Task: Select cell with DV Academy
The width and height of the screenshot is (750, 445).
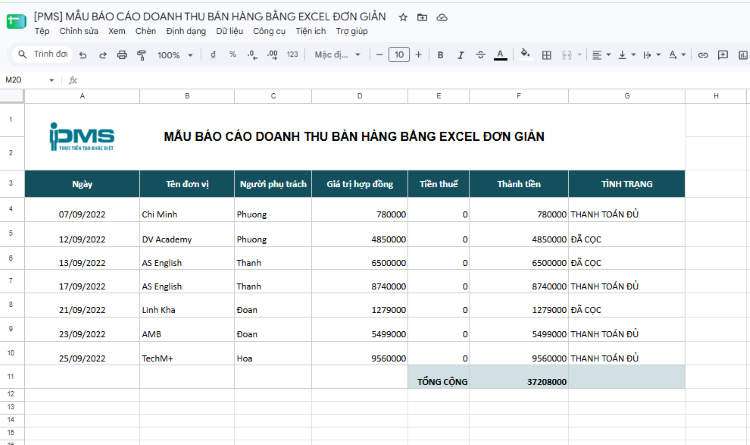Action: (x=187, y=234)
